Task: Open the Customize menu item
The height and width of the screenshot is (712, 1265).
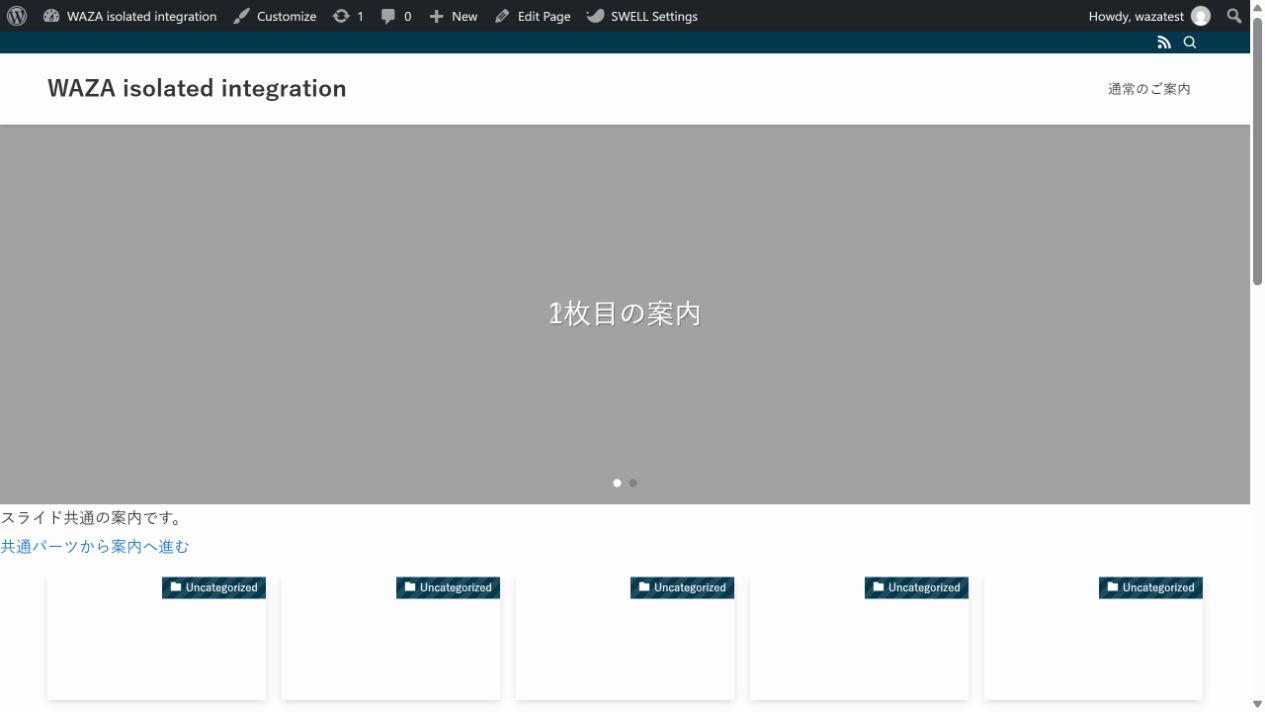Action: pos(275,16)
